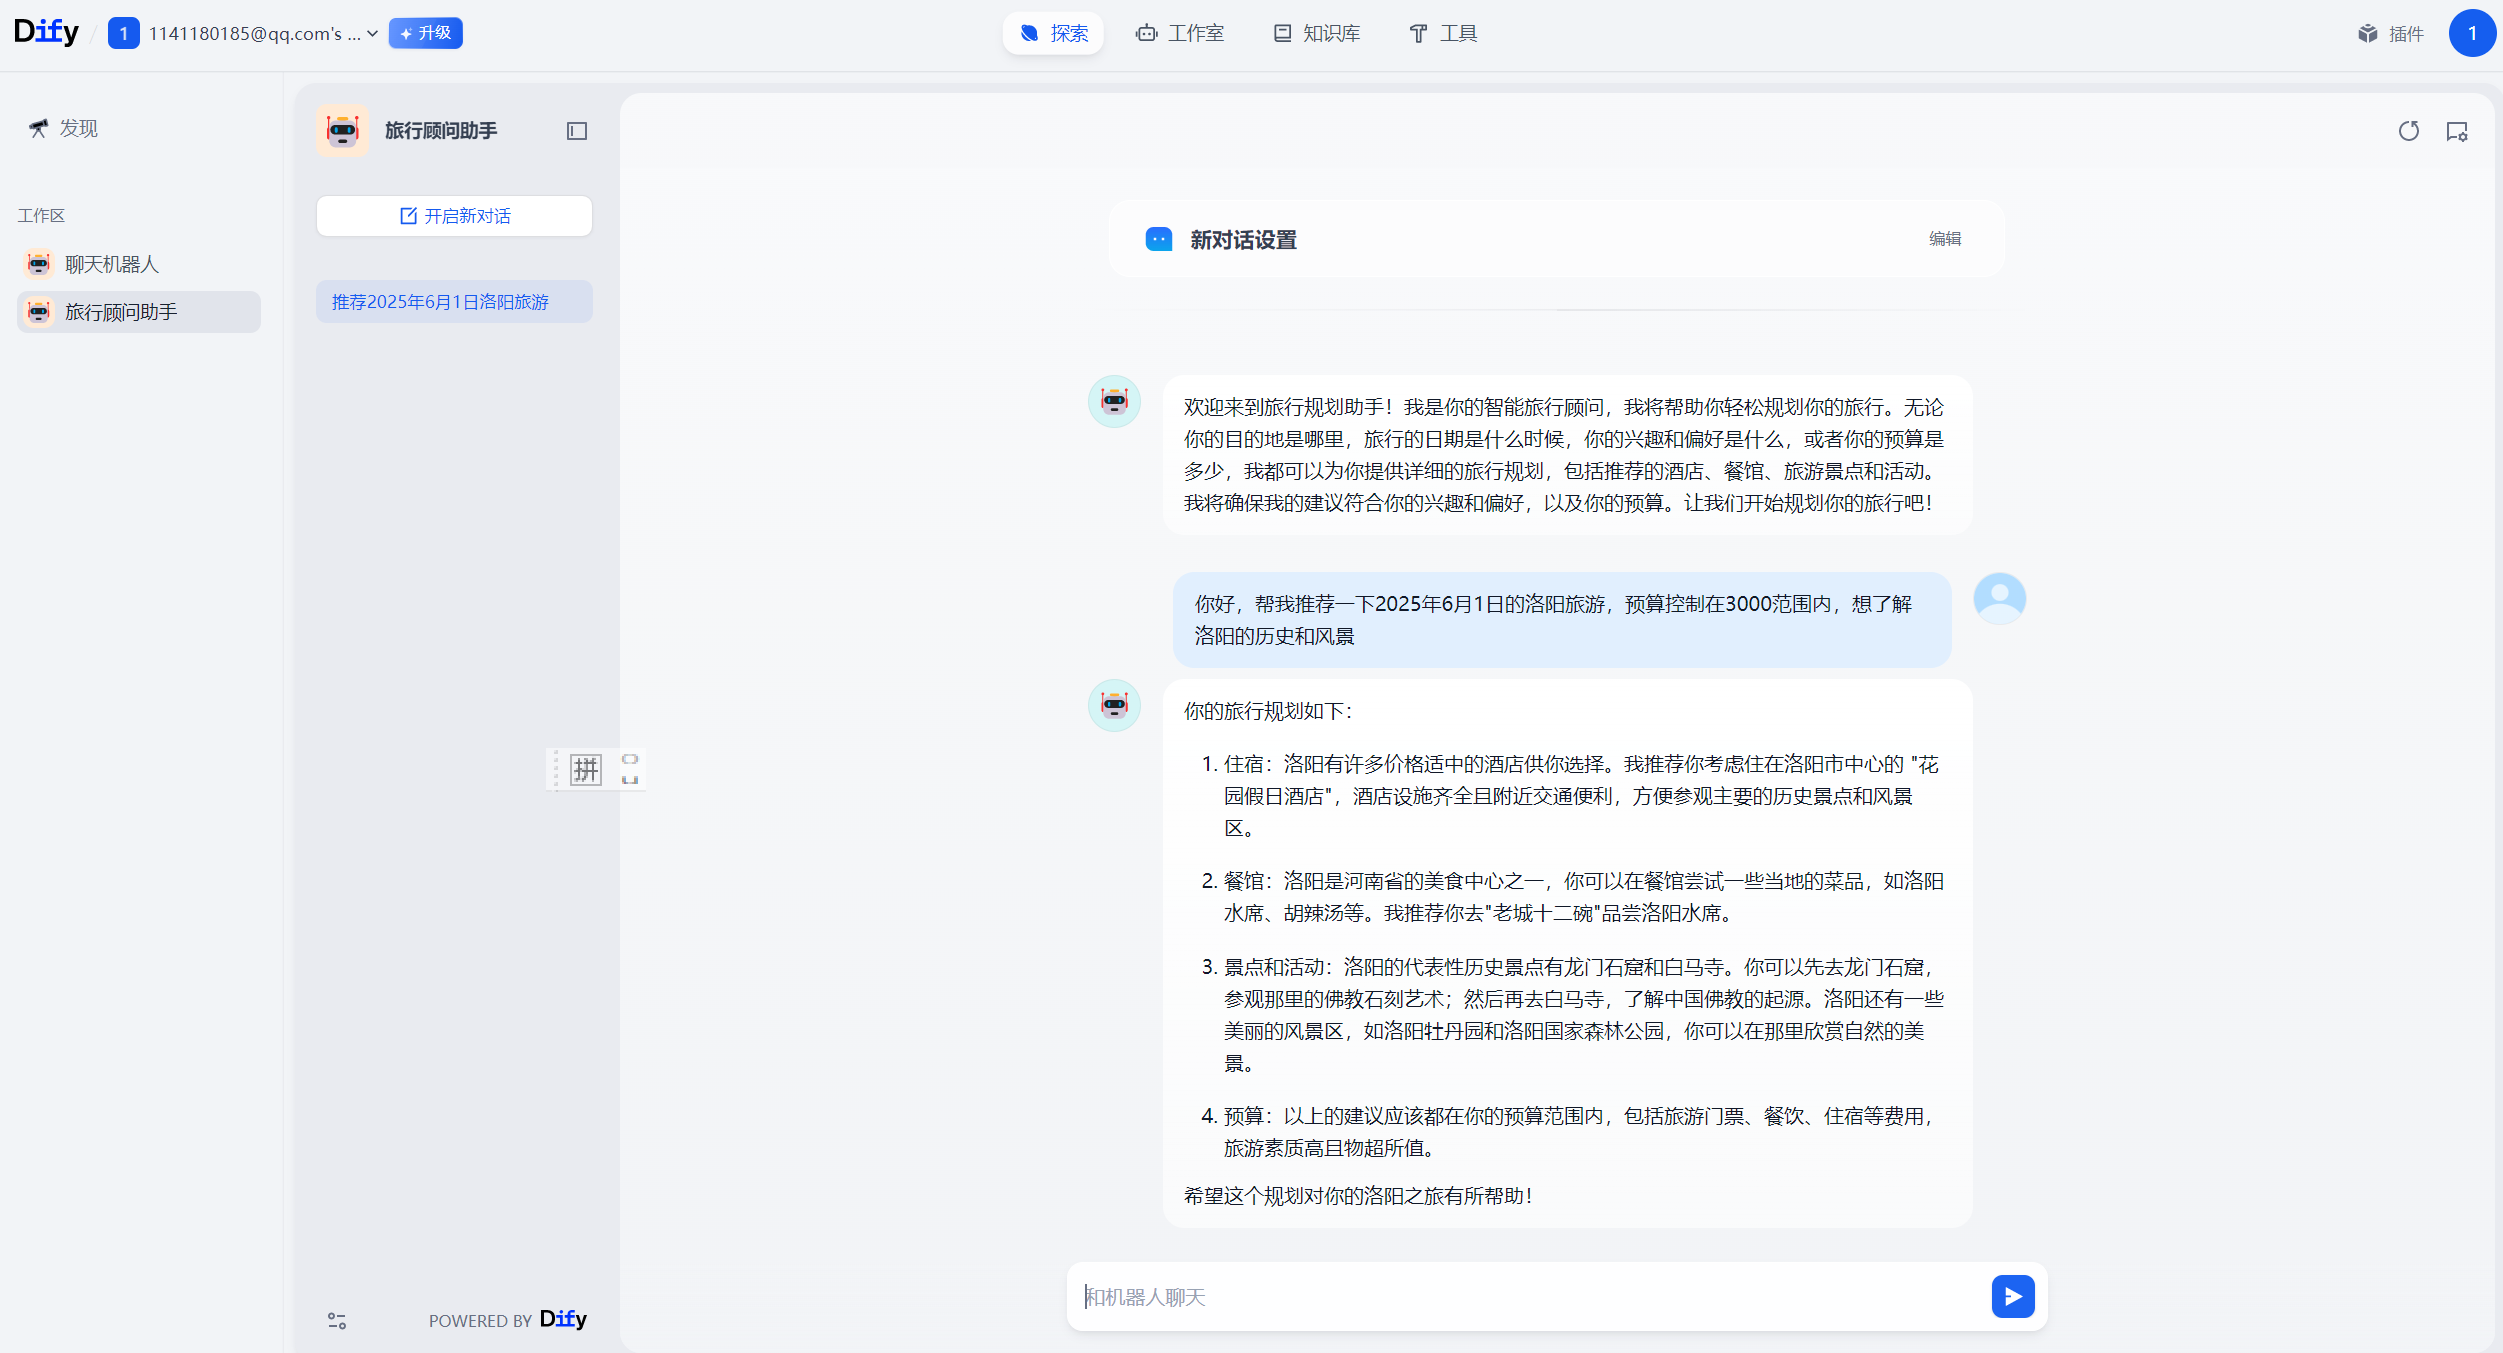Click the settings sliders icon bottom left
This screenshot has width=2503, height=1353.
pos(337,1321)
